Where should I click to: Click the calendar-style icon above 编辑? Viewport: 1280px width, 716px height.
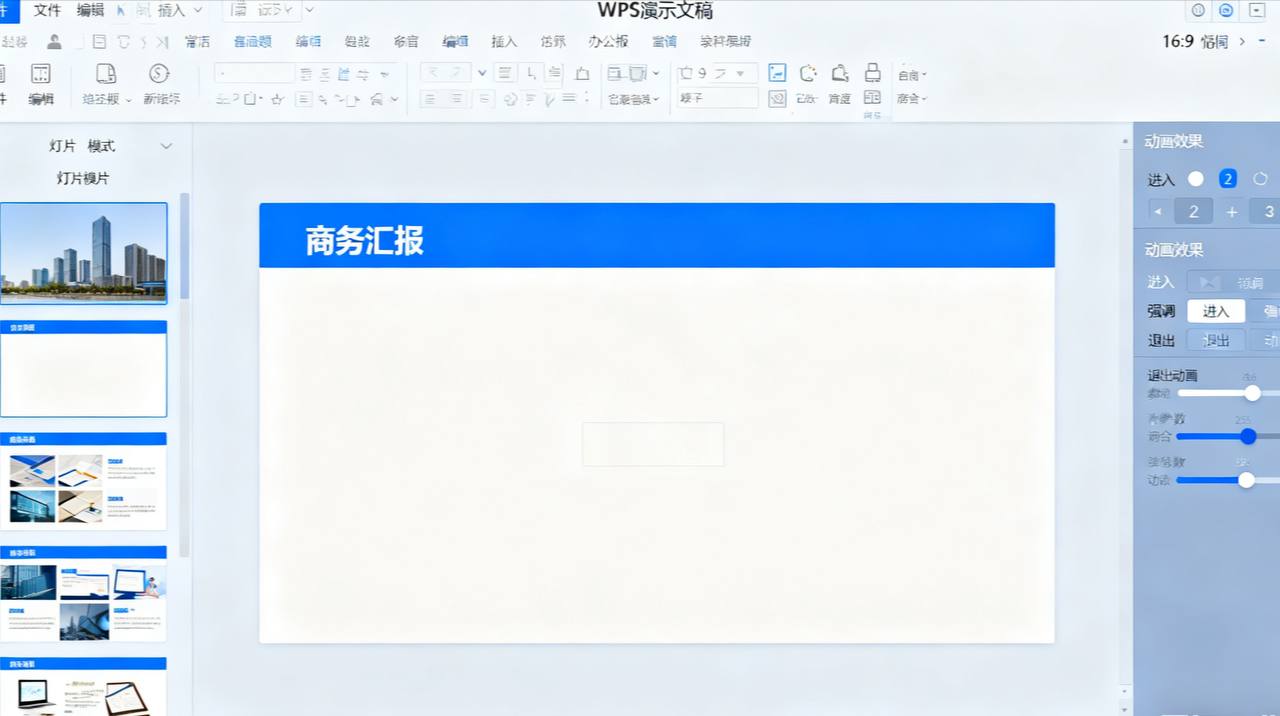click(41, 74)
